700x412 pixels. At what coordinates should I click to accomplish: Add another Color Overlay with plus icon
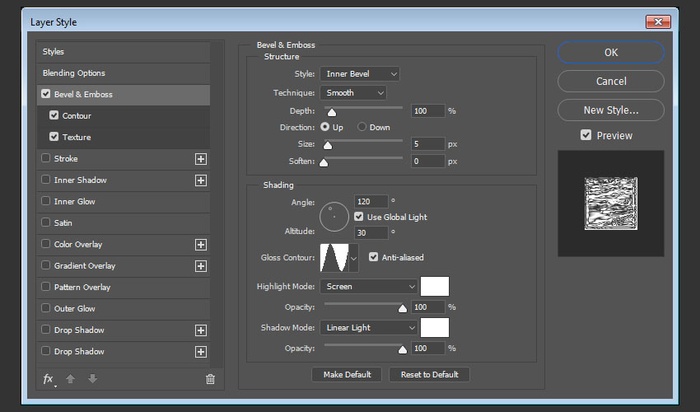point(200,245)
